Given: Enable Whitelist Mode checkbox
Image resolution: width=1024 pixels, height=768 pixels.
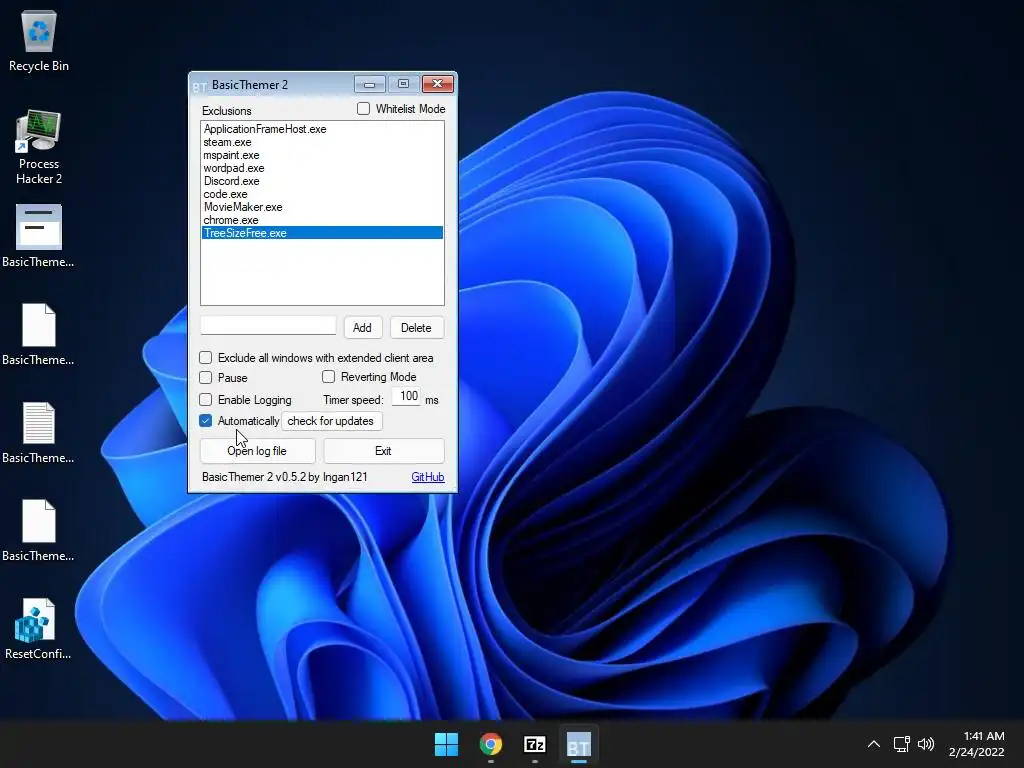Looking at the screenshot, I should (363, 108).
